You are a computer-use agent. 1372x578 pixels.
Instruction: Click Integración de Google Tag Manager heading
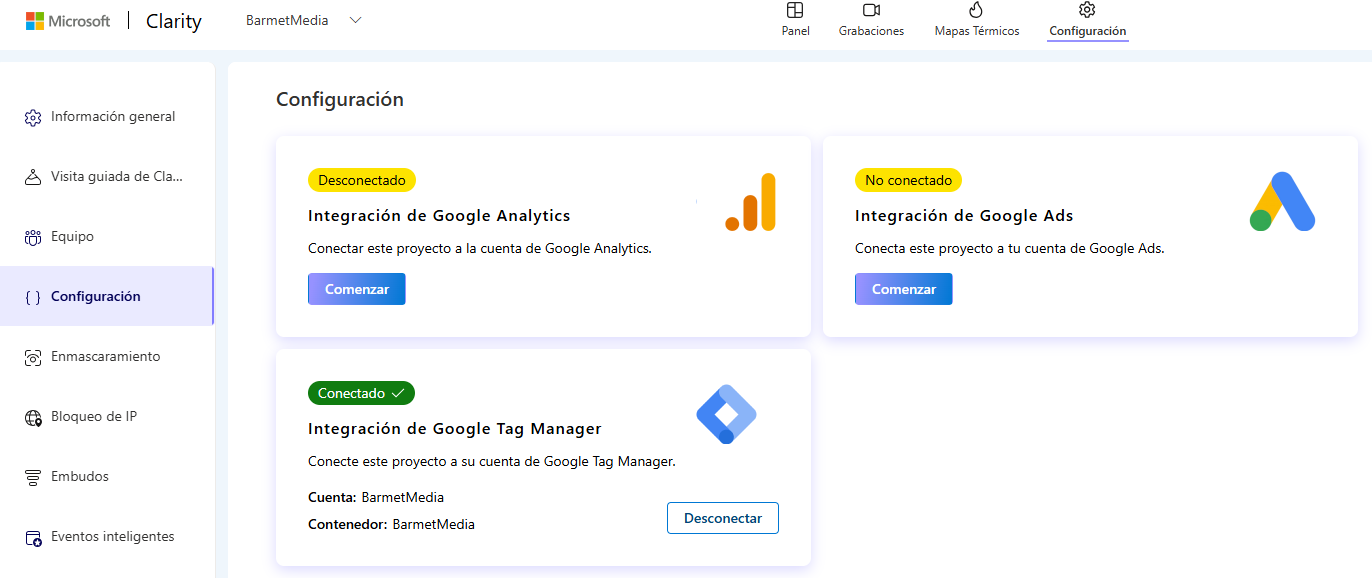[x=455, y=428]
